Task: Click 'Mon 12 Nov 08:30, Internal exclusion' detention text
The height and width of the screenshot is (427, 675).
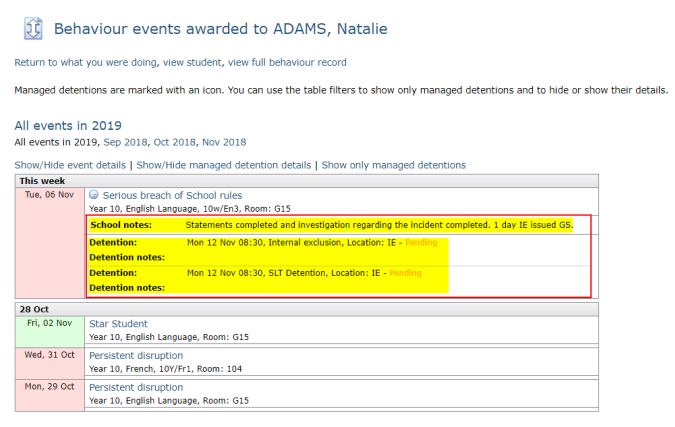Action: (x=265, y=243)
